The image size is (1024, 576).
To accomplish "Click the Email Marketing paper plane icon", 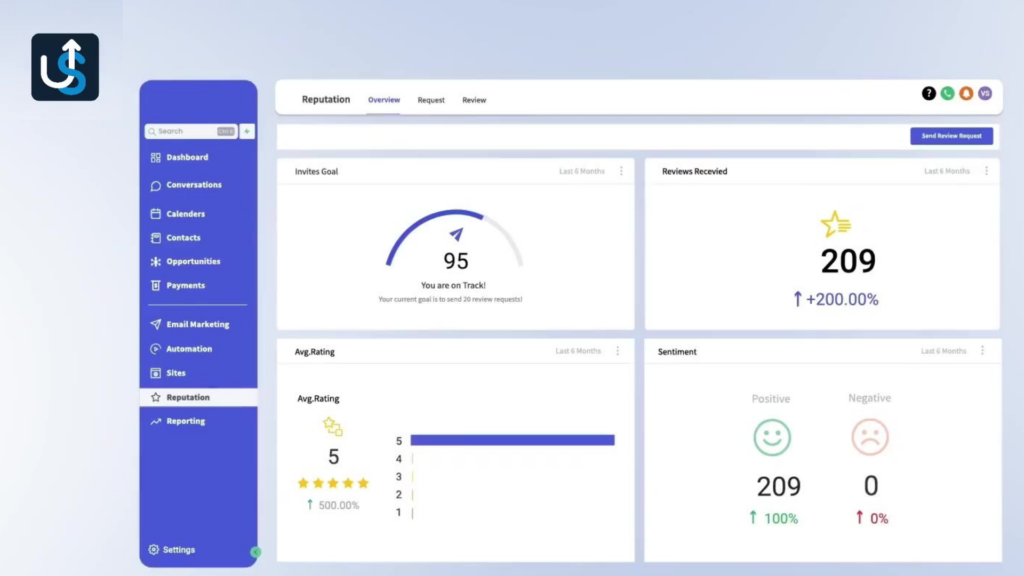I will [x=155, y=324].
